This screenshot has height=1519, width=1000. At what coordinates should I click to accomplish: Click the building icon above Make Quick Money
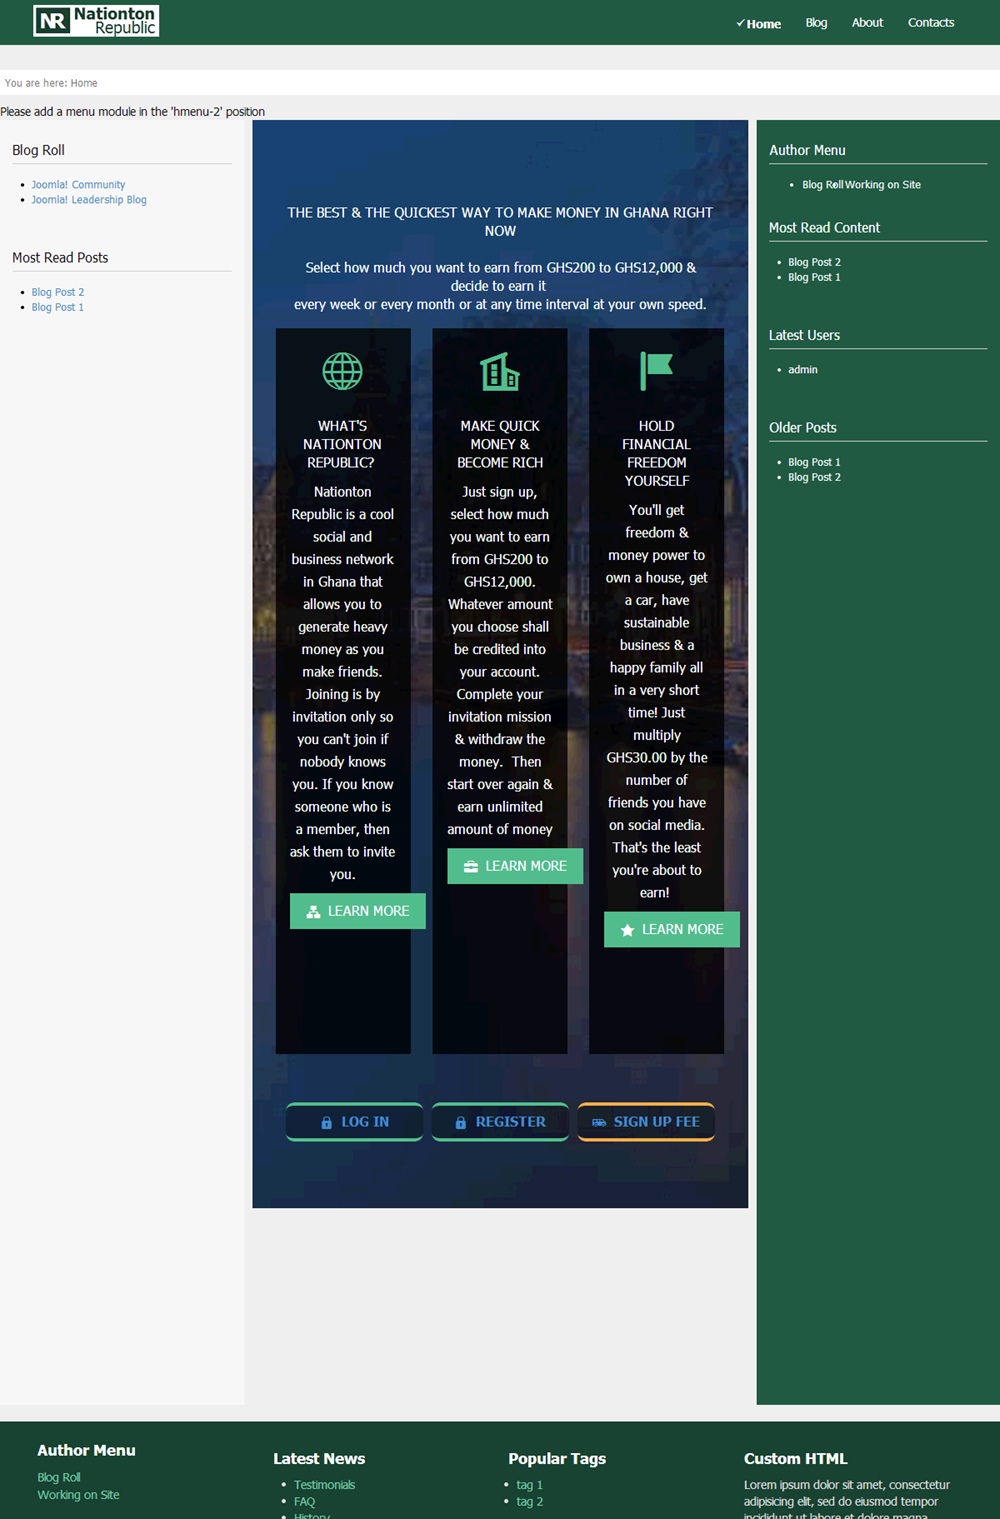[x=500, y=371]
